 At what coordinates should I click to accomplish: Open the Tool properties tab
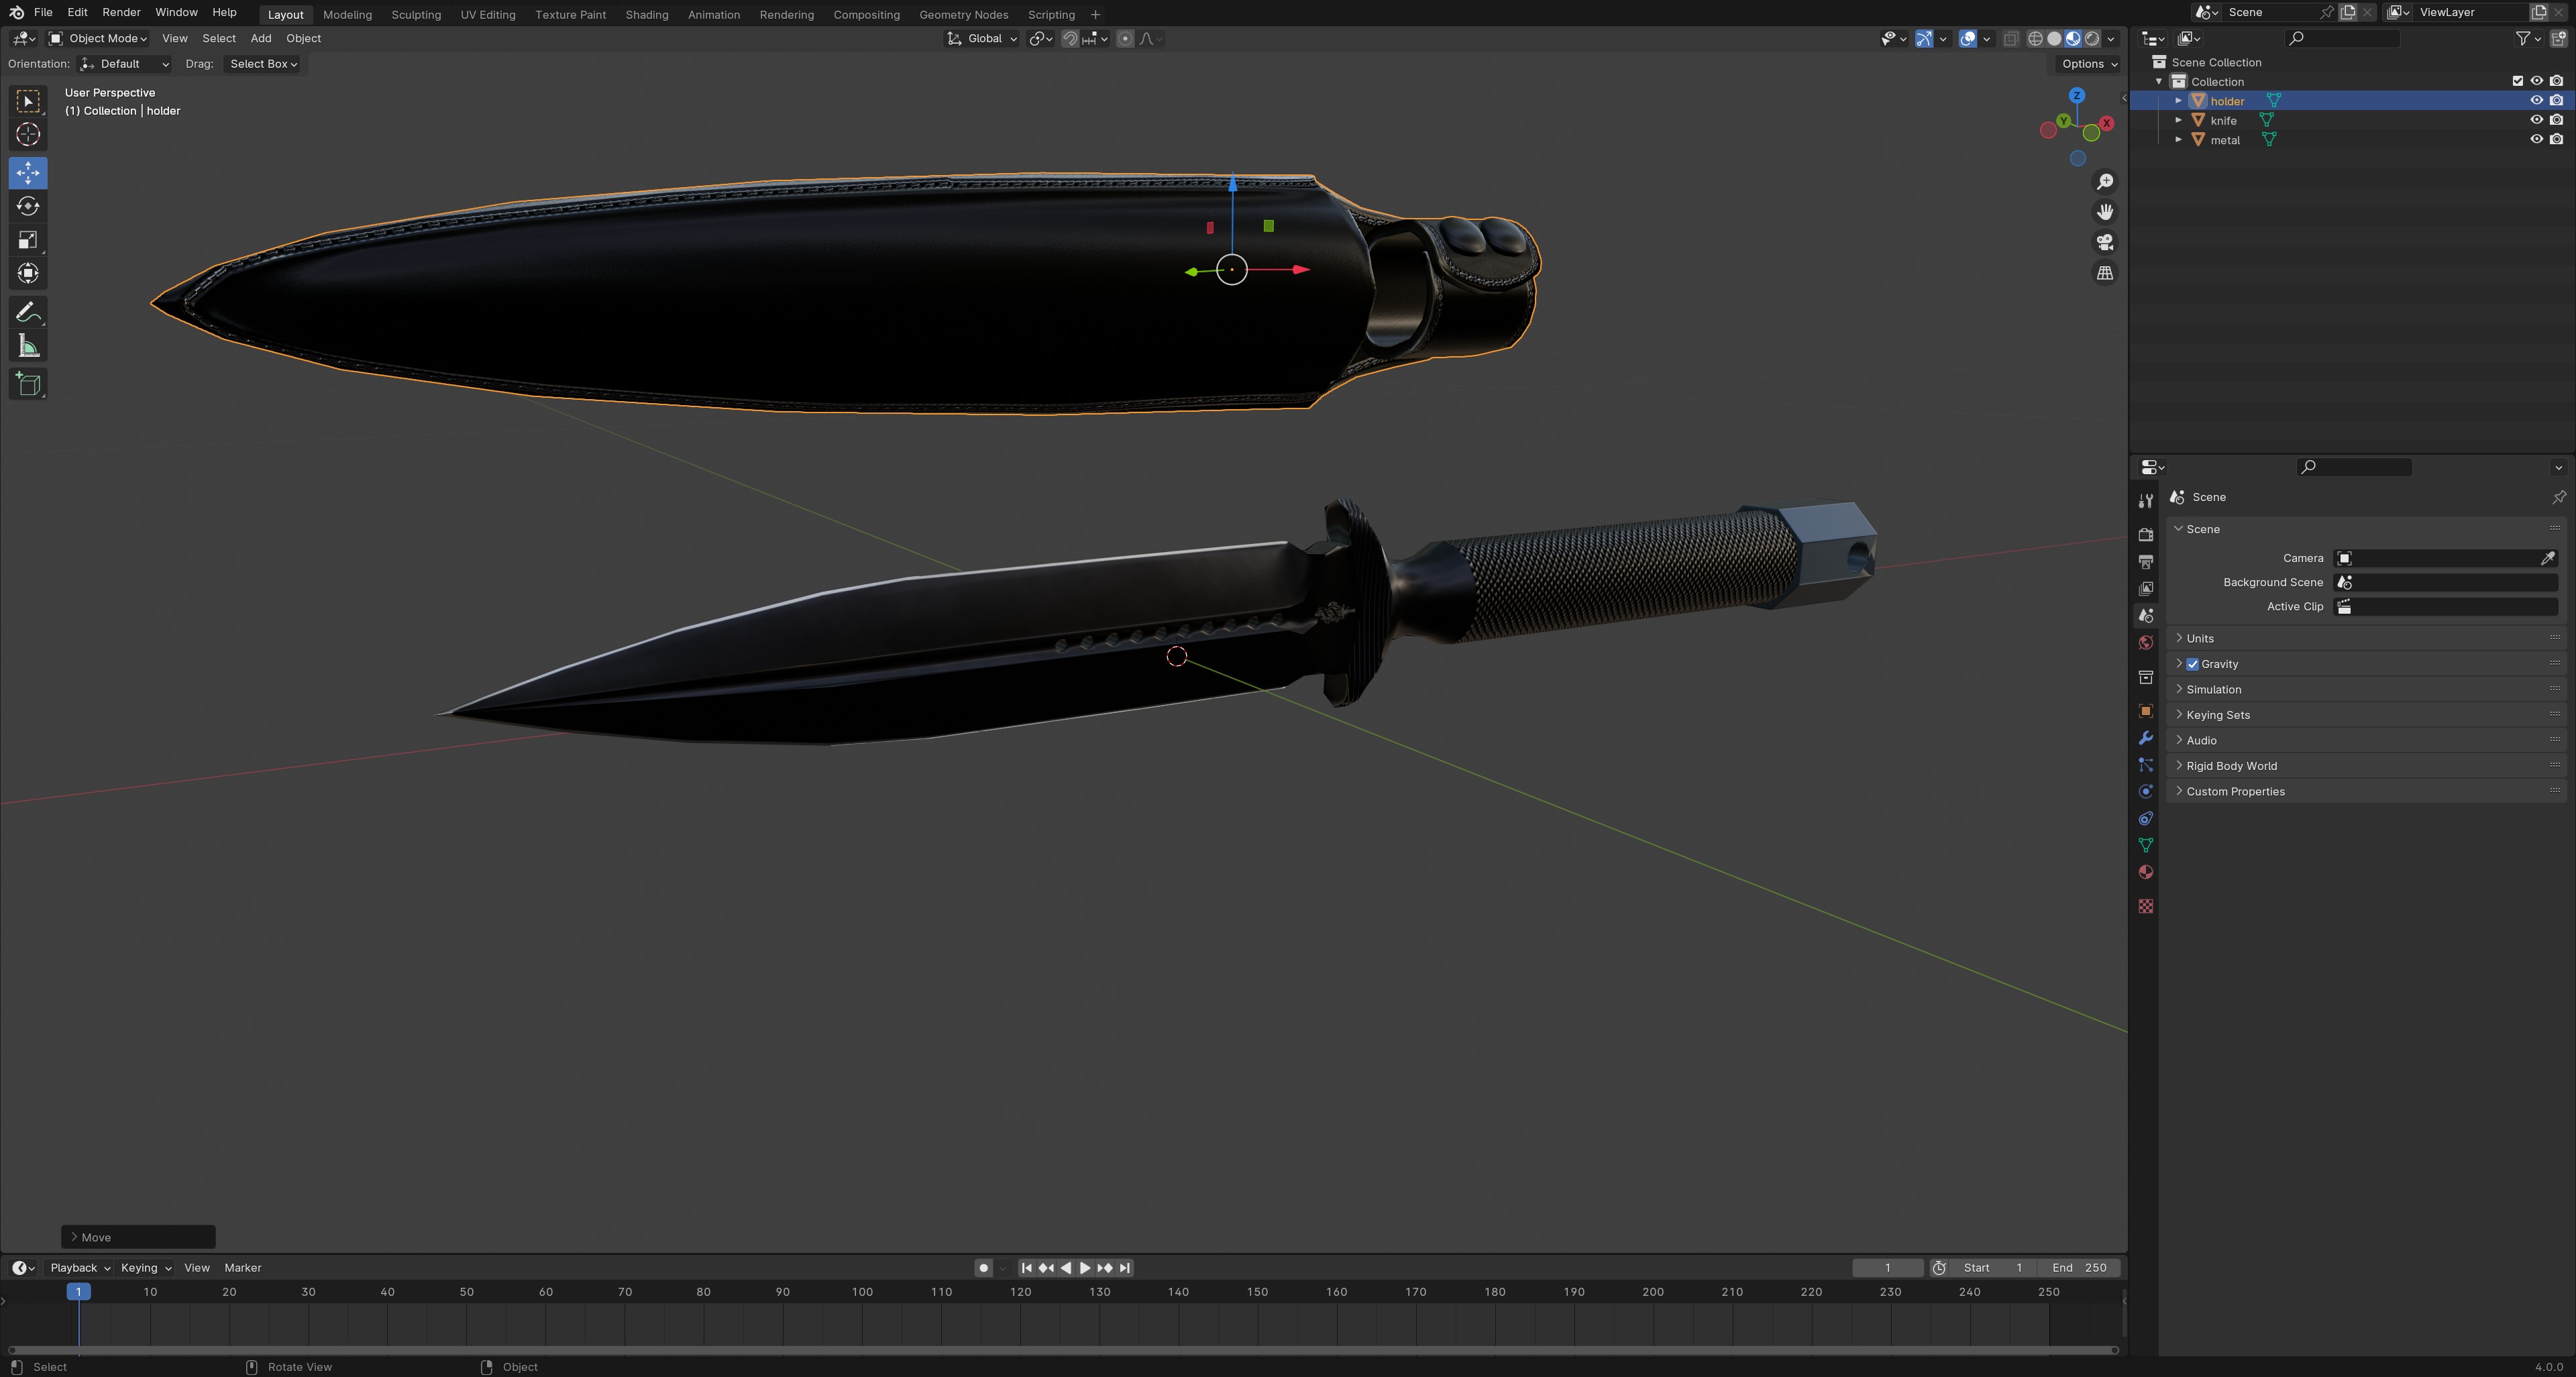click(x=2145, y=500)
